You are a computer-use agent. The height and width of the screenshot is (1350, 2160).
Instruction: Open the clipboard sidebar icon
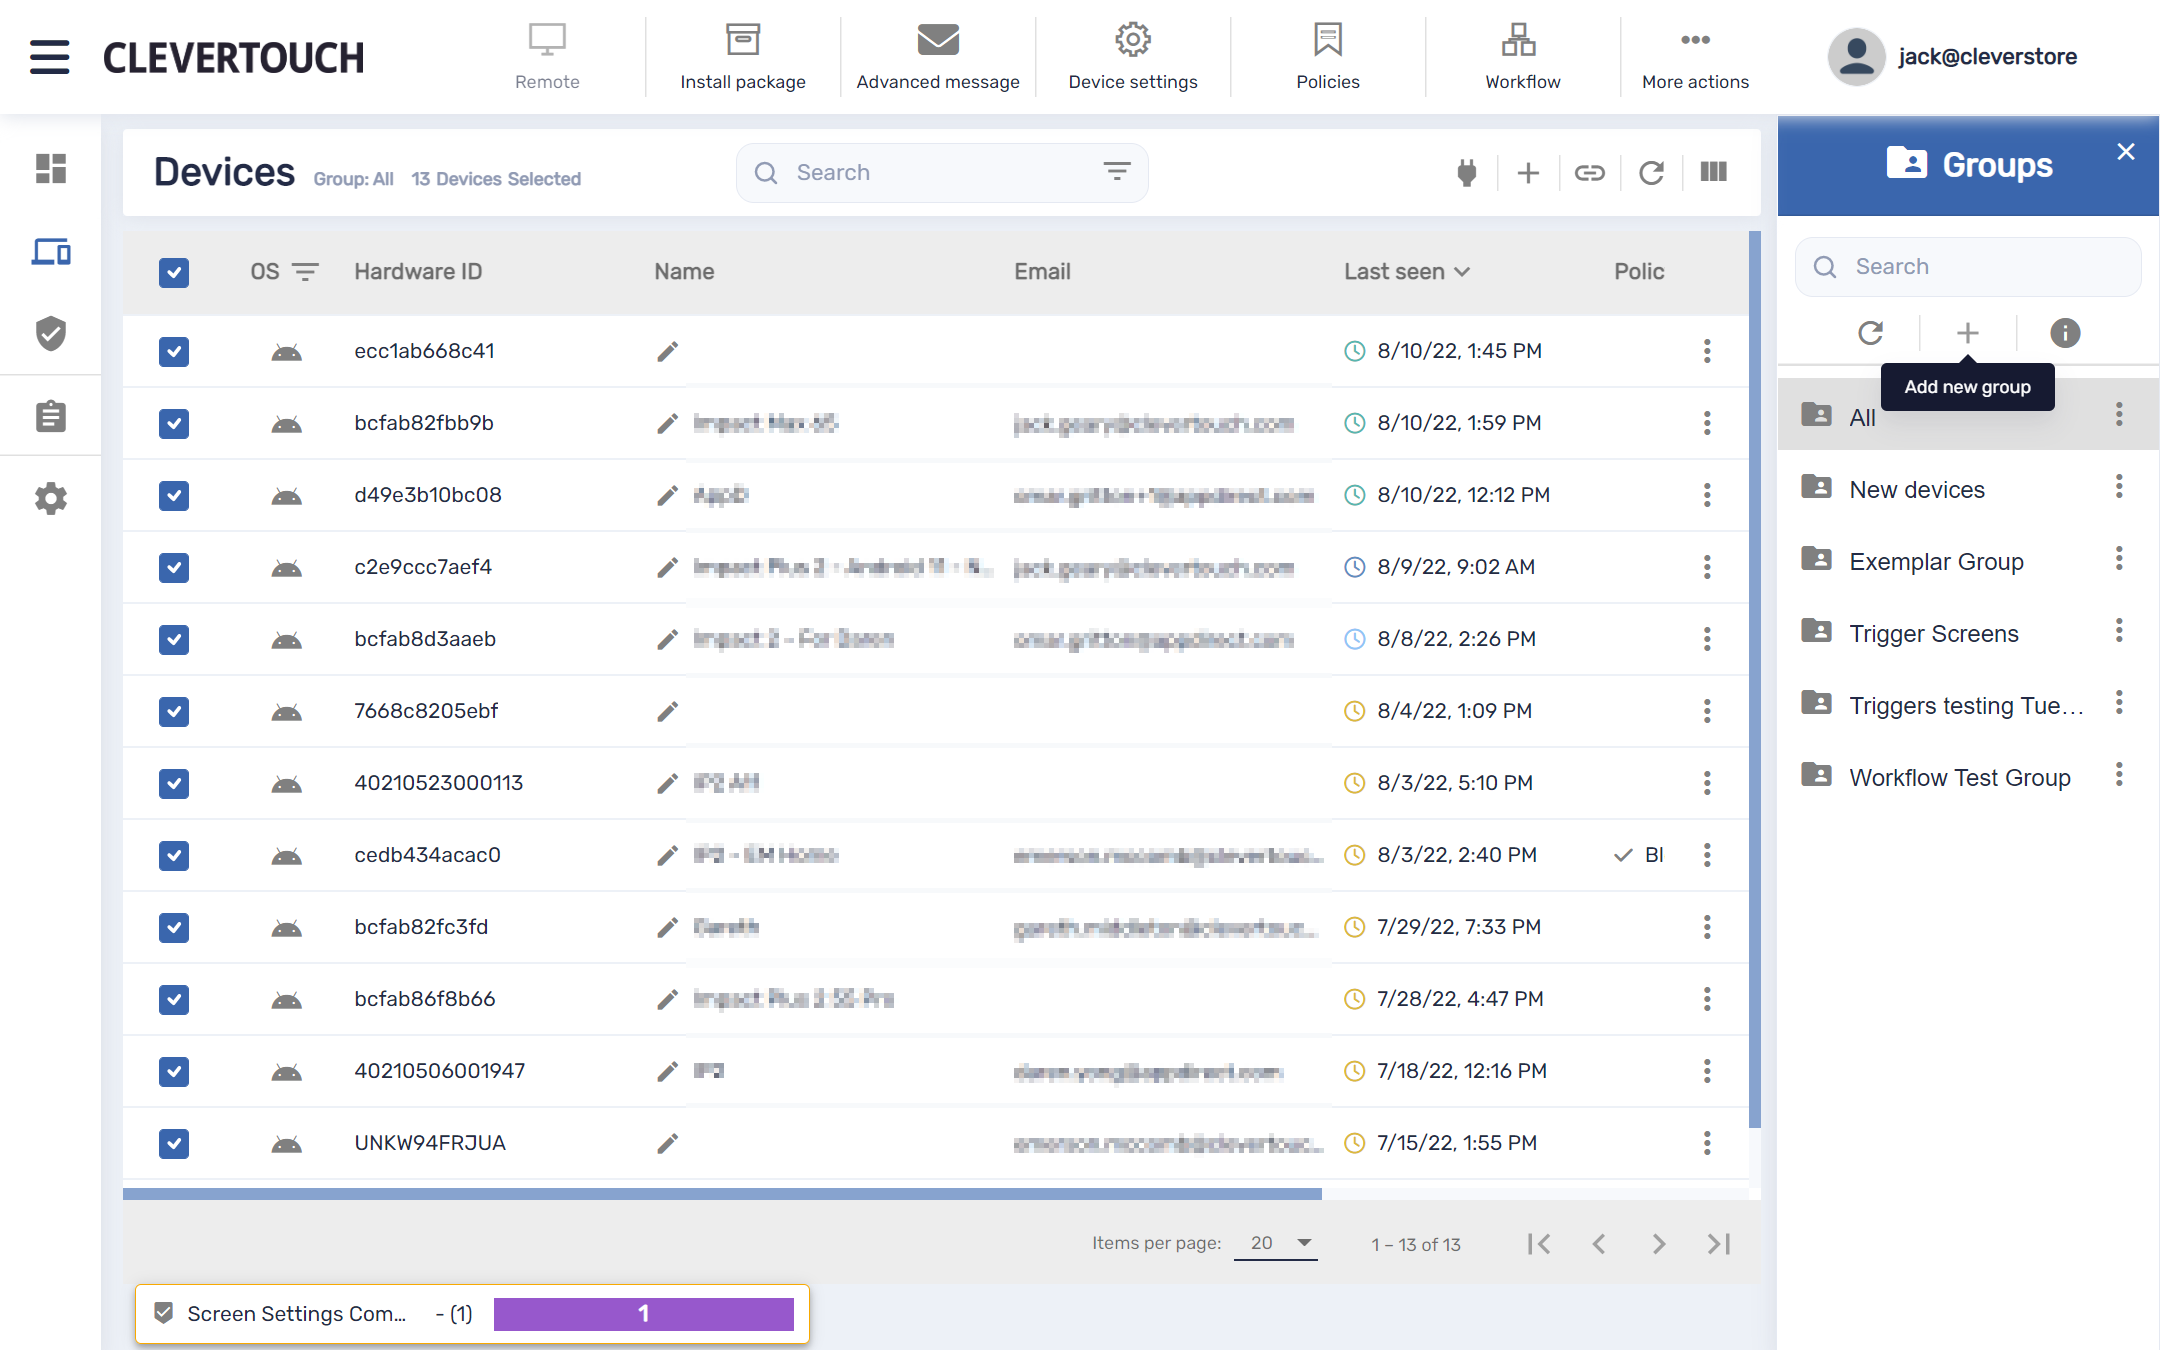[51, 416]
